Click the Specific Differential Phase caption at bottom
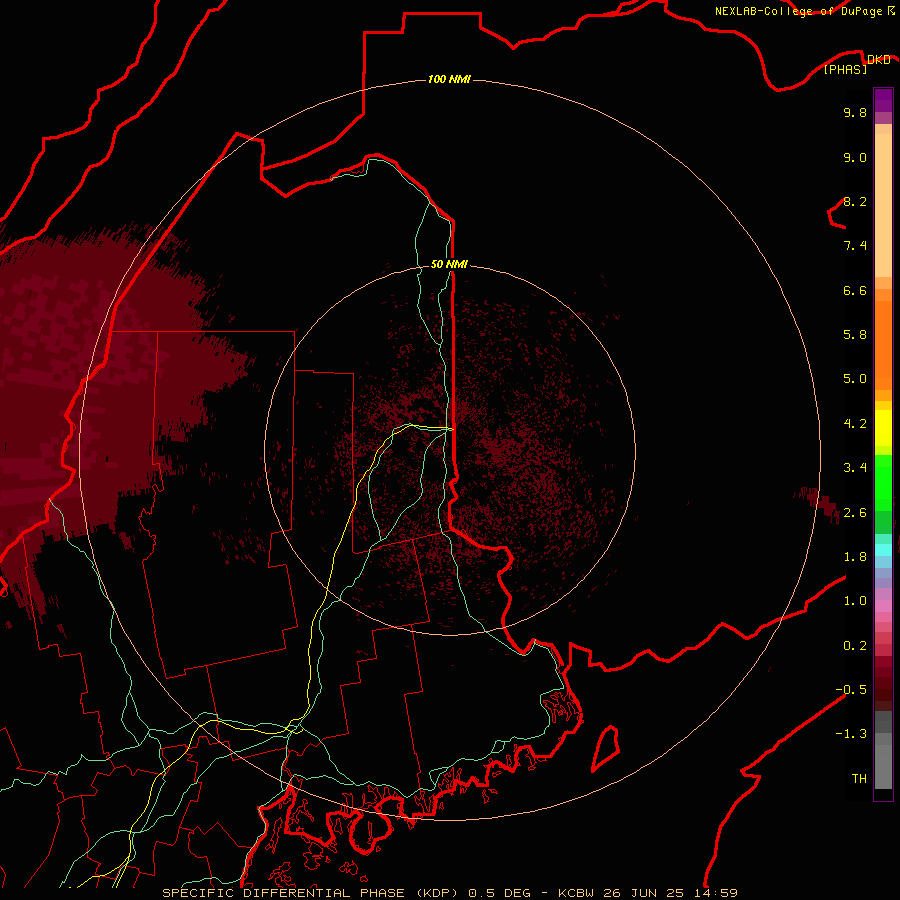Viewport: 900px width, 900px height. 449,893
